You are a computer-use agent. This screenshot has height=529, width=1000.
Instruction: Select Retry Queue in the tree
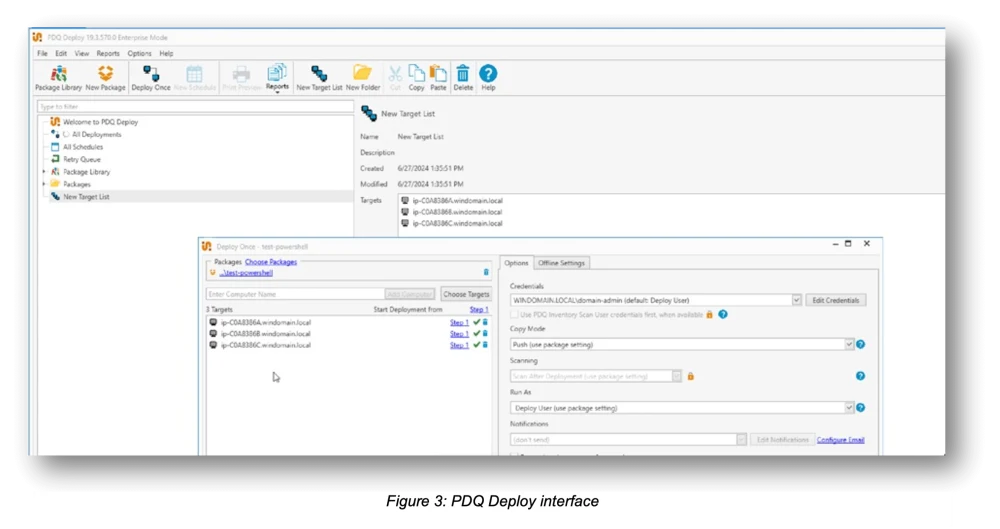click(82, 160)
